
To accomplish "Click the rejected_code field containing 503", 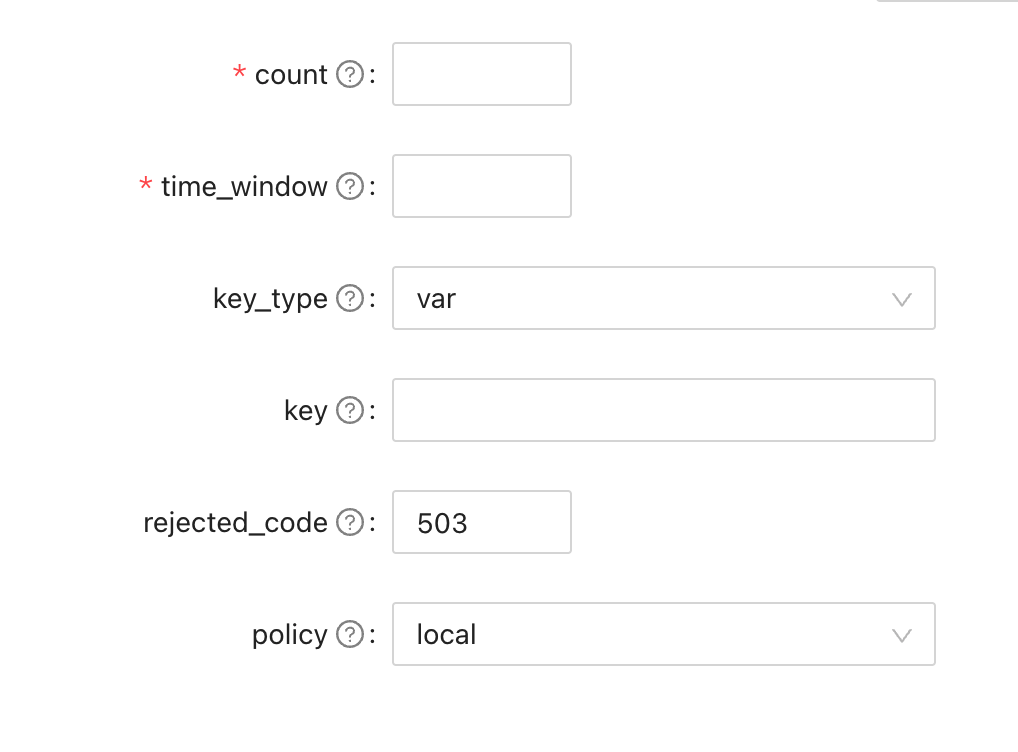I will point(481,522).
